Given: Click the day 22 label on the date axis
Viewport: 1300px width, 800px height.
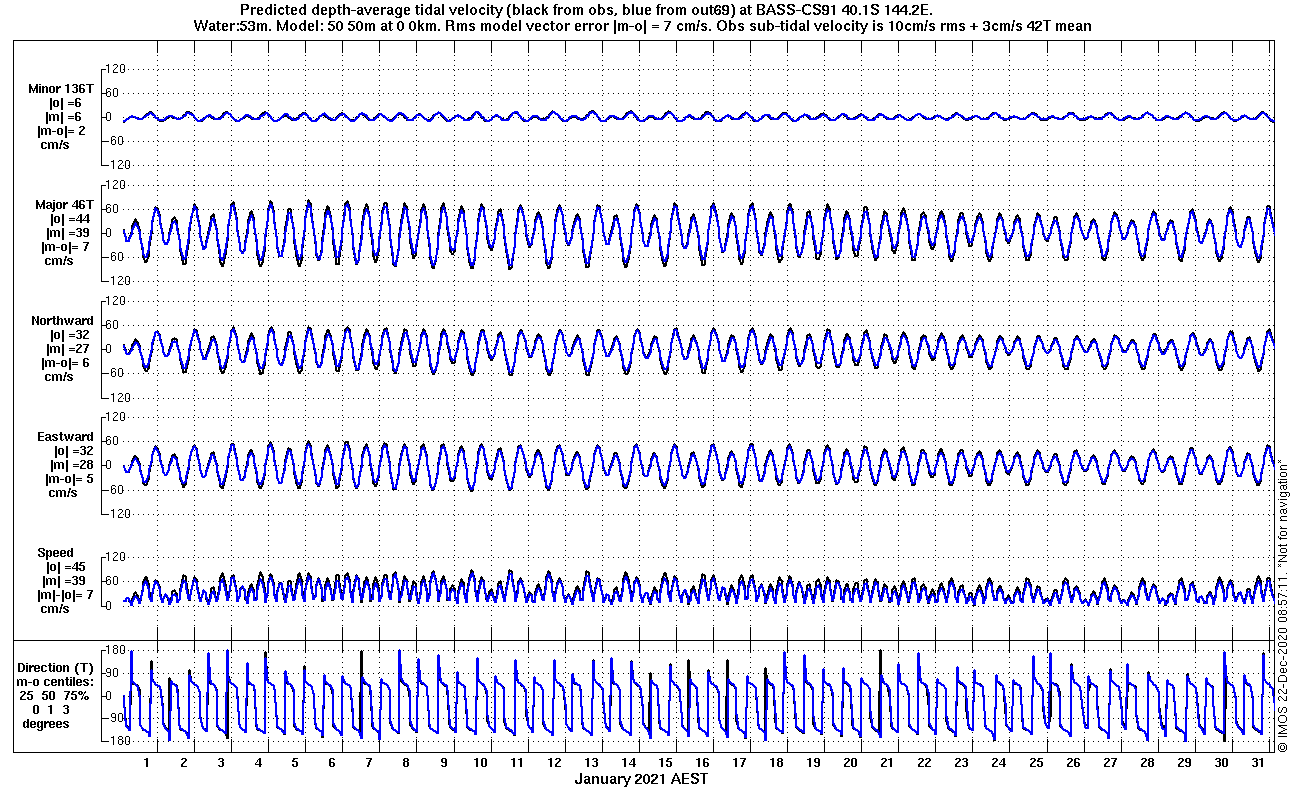Looking at the screenshot, I should pyautogui.click(x=924, y=763).
